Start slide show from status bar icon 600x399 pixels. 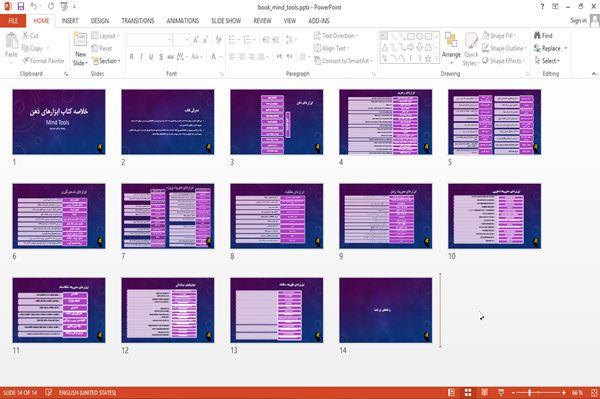pyautogui.click(x=501, y=392)
